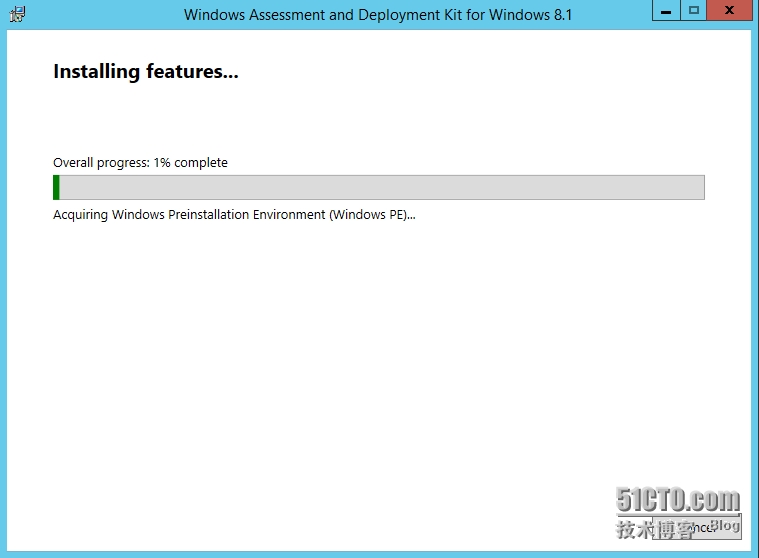This screenshot has height=558, width=759.
Task: Click the "Overall progress: 1% complete" text
Action: pyautogui.click(x=140, y=163)
